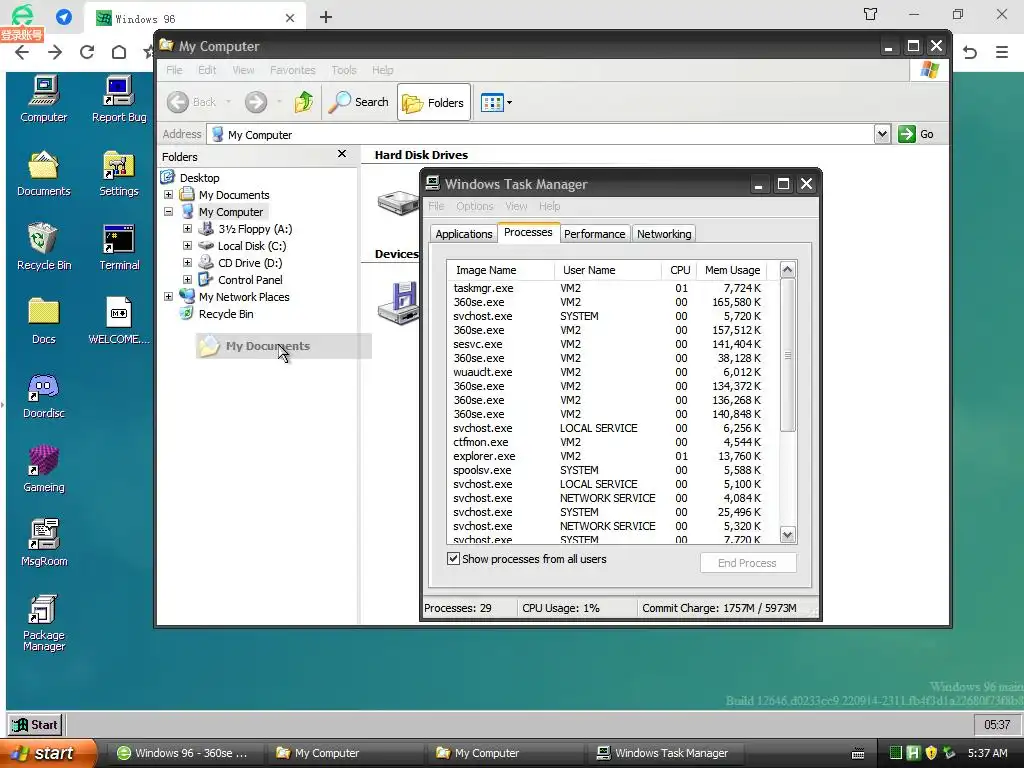Expand the Local Disk (C:) tree node

point(187,246)
